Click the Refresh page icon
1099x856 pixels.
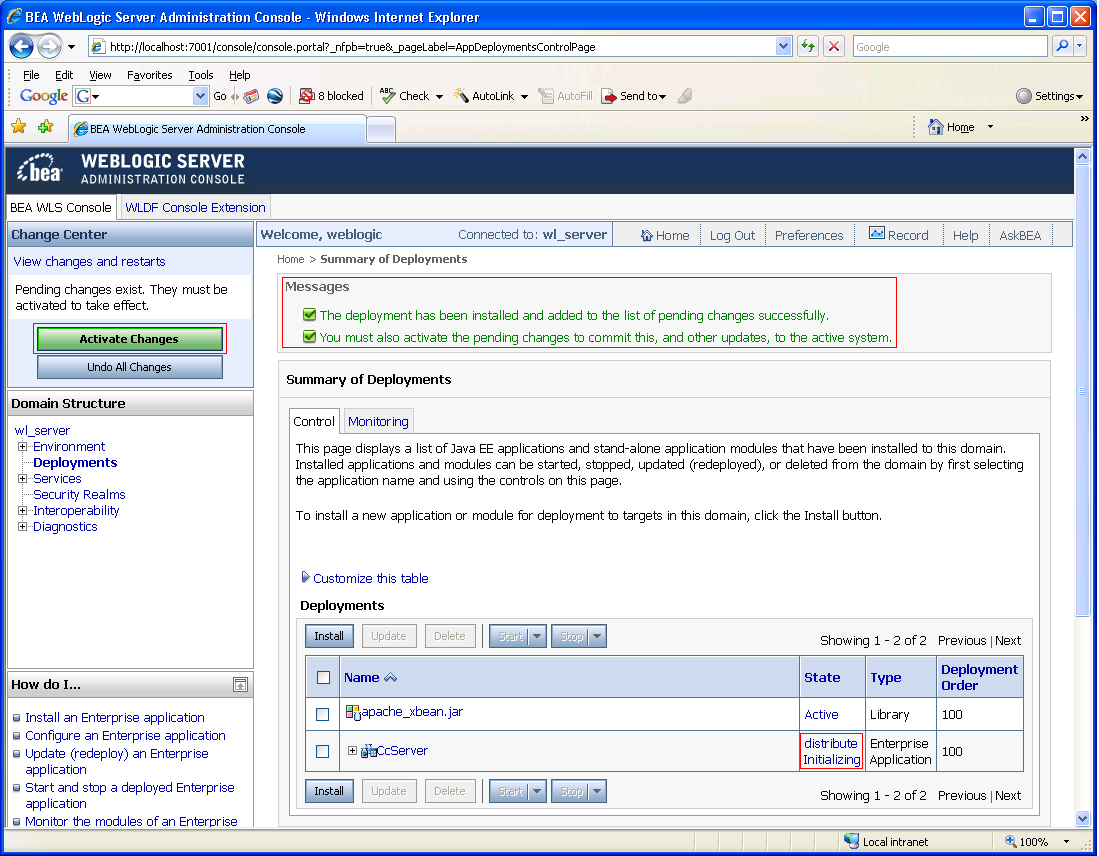coord(808,46)
